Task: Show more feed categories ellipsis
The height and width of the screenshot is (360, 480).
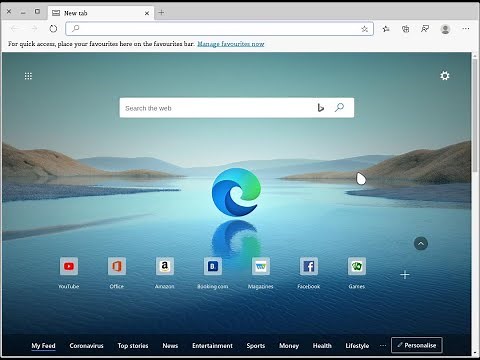Action: coord(383,345)
